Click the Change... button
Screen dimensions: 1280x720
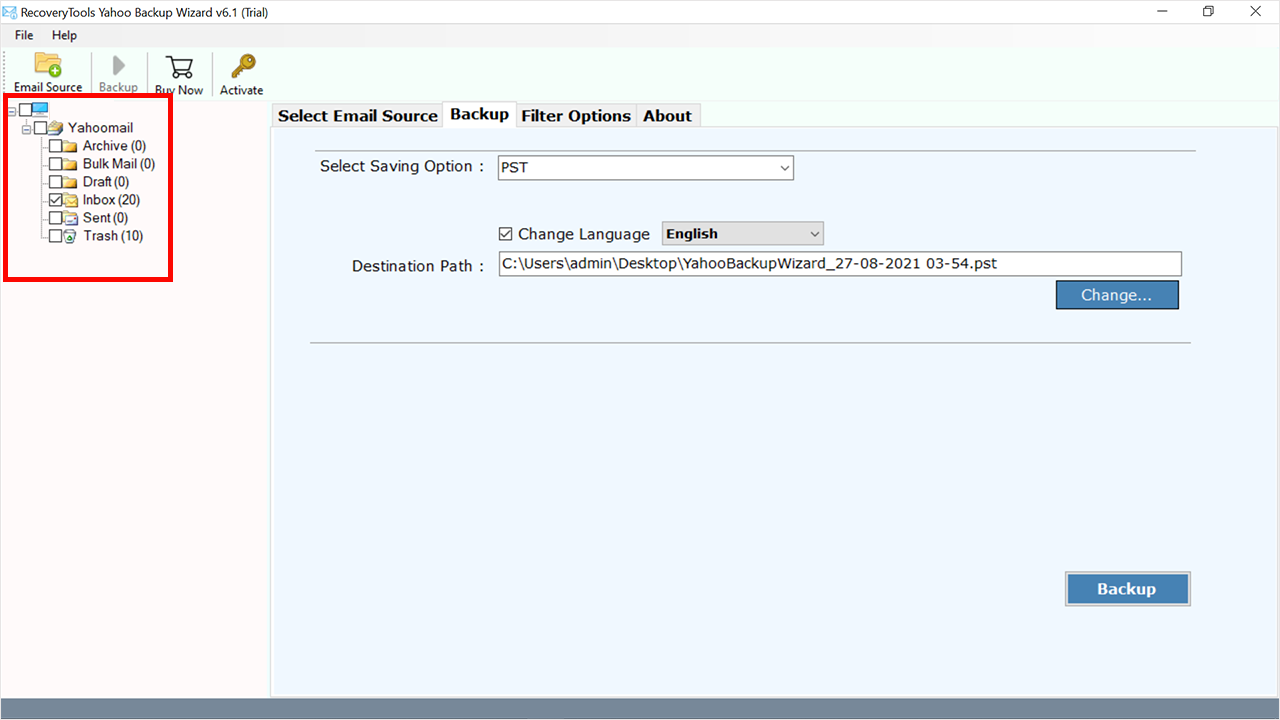[1116, 295]
